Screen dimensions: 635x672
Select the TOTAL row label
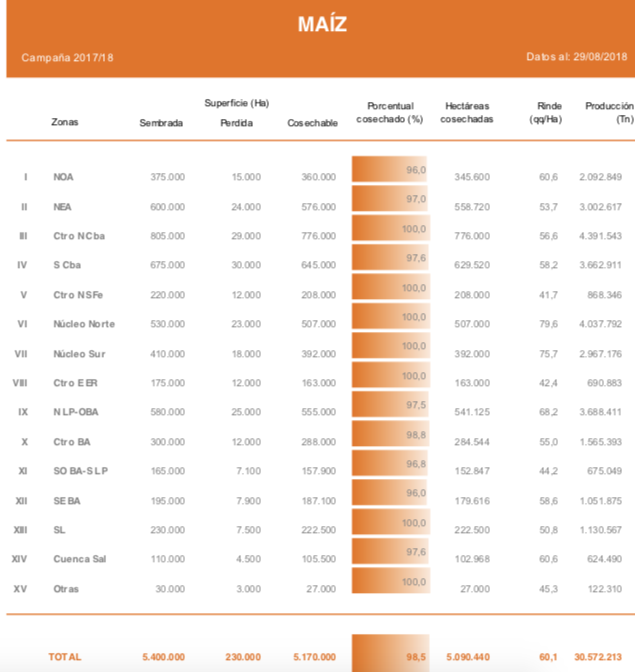click(x=66, y=656)
